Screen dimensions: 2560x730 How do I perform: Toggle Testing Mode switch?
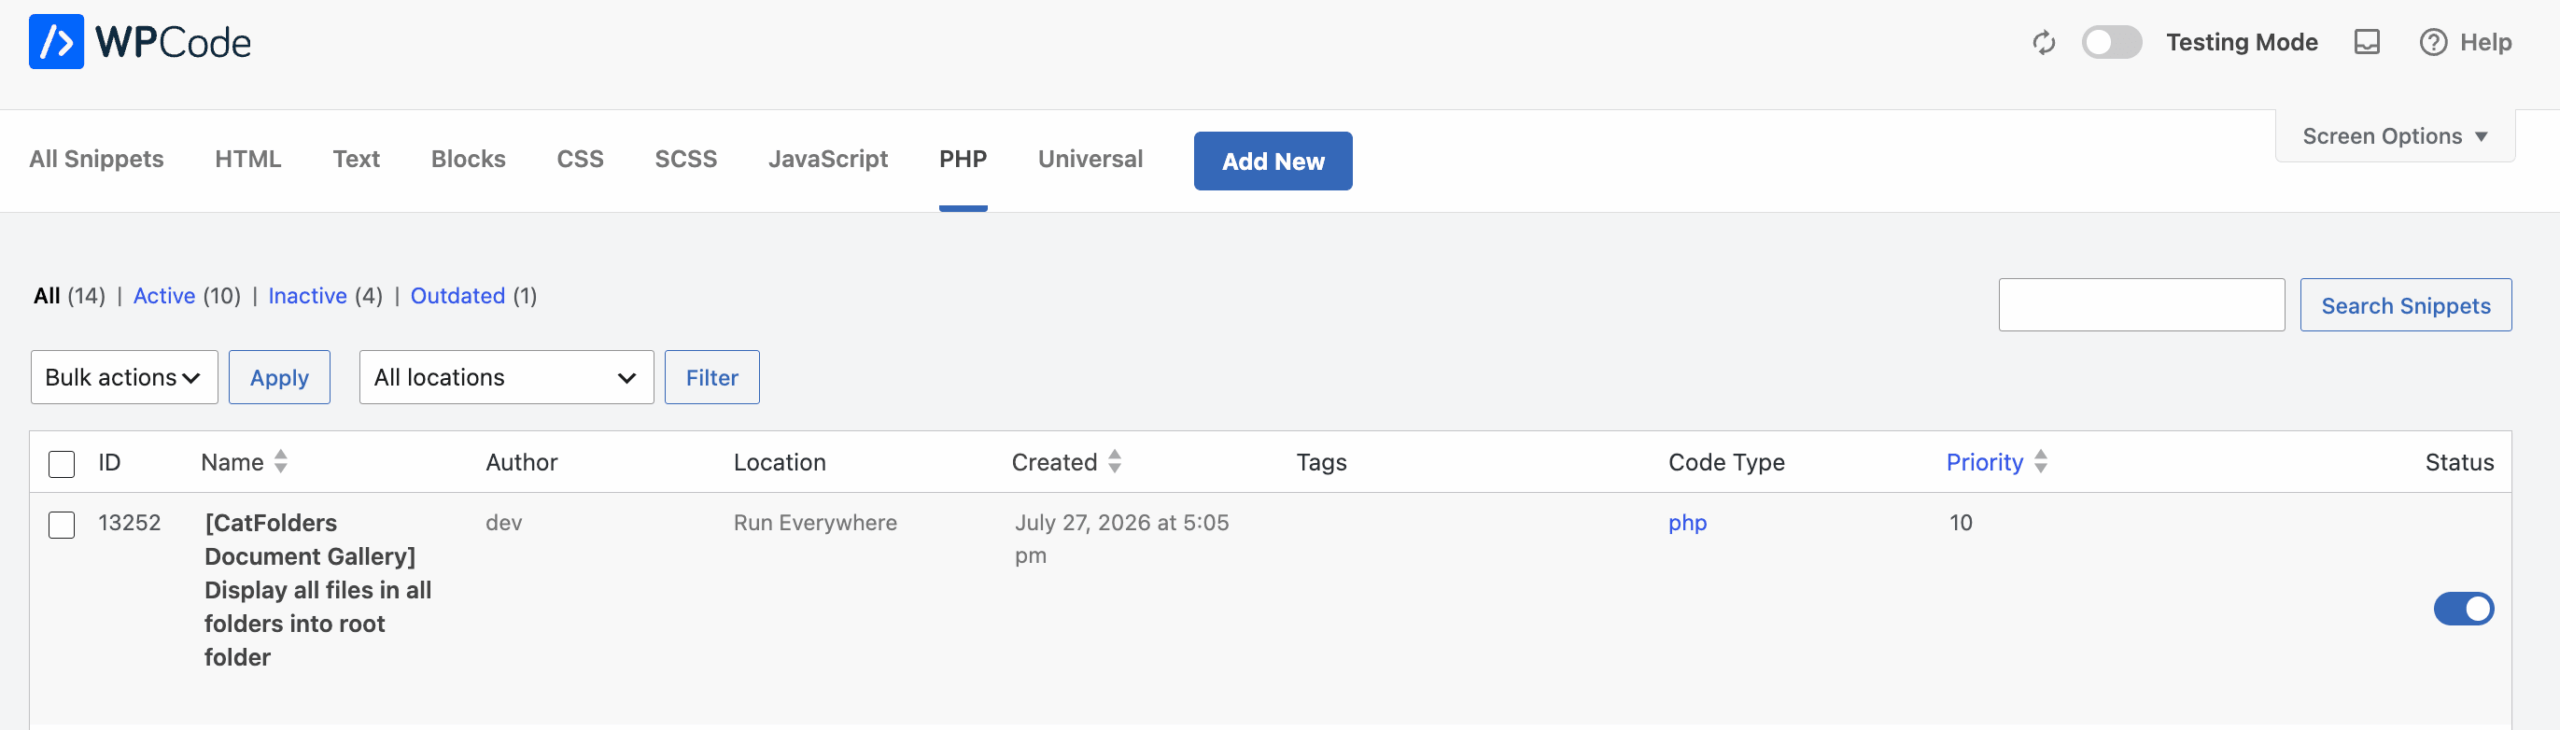click(x=2112, y=42)
